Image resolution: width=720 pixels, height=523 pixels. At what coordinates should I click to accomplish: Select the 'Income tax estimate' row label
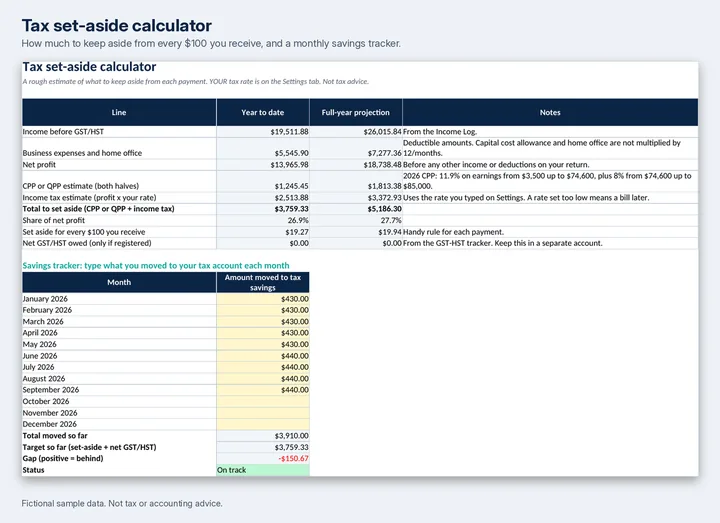point(90,197)
